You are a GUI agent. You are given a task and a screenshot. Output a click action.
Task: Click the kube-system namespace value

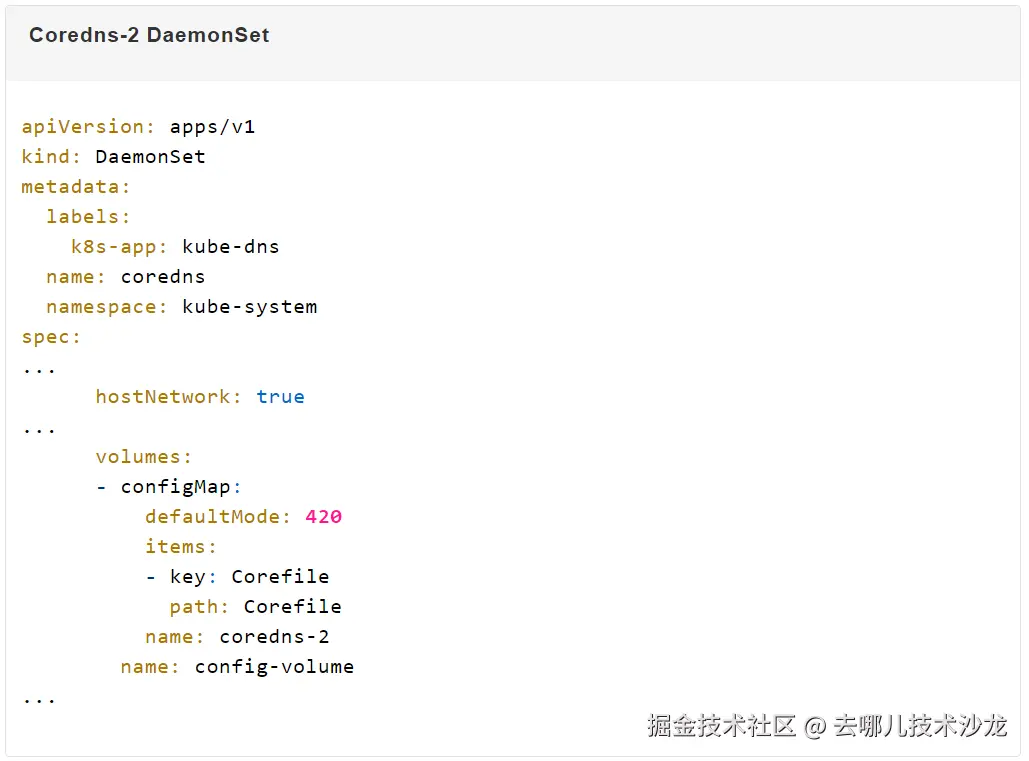249,307
